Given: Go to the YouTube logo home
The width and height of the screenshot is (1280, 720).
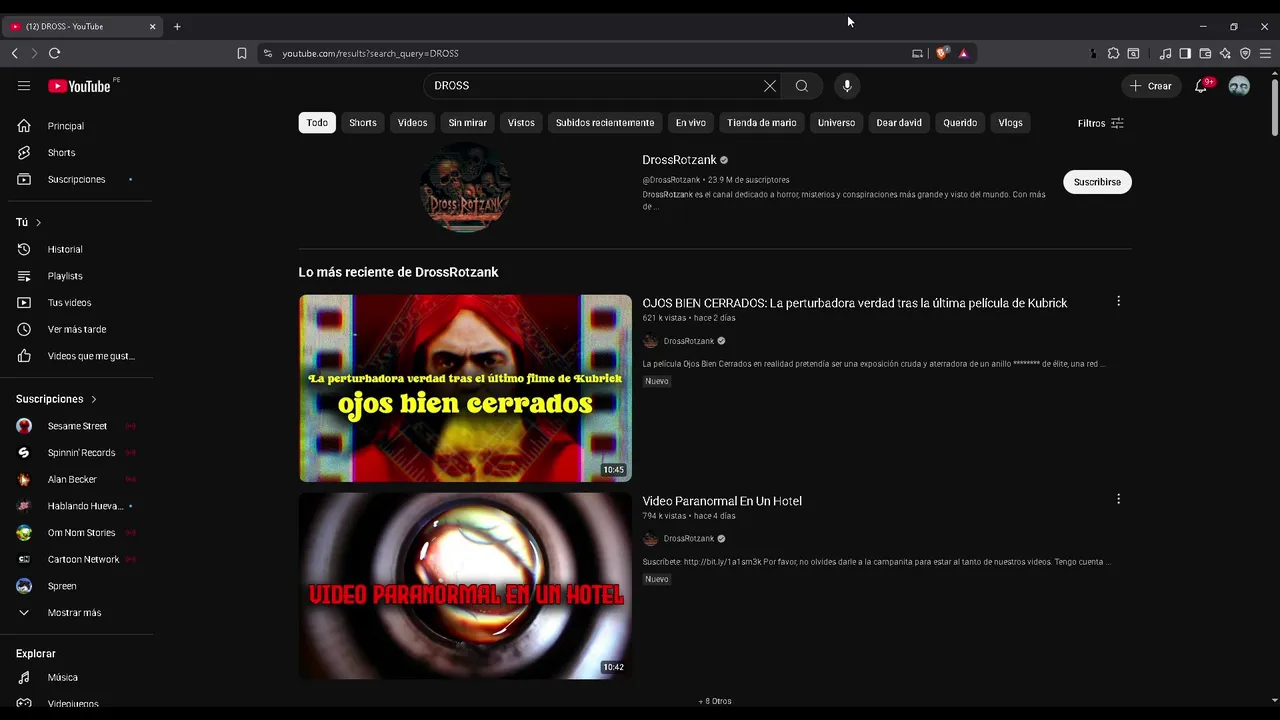Looking at the screenshot, I should point(79,86).
